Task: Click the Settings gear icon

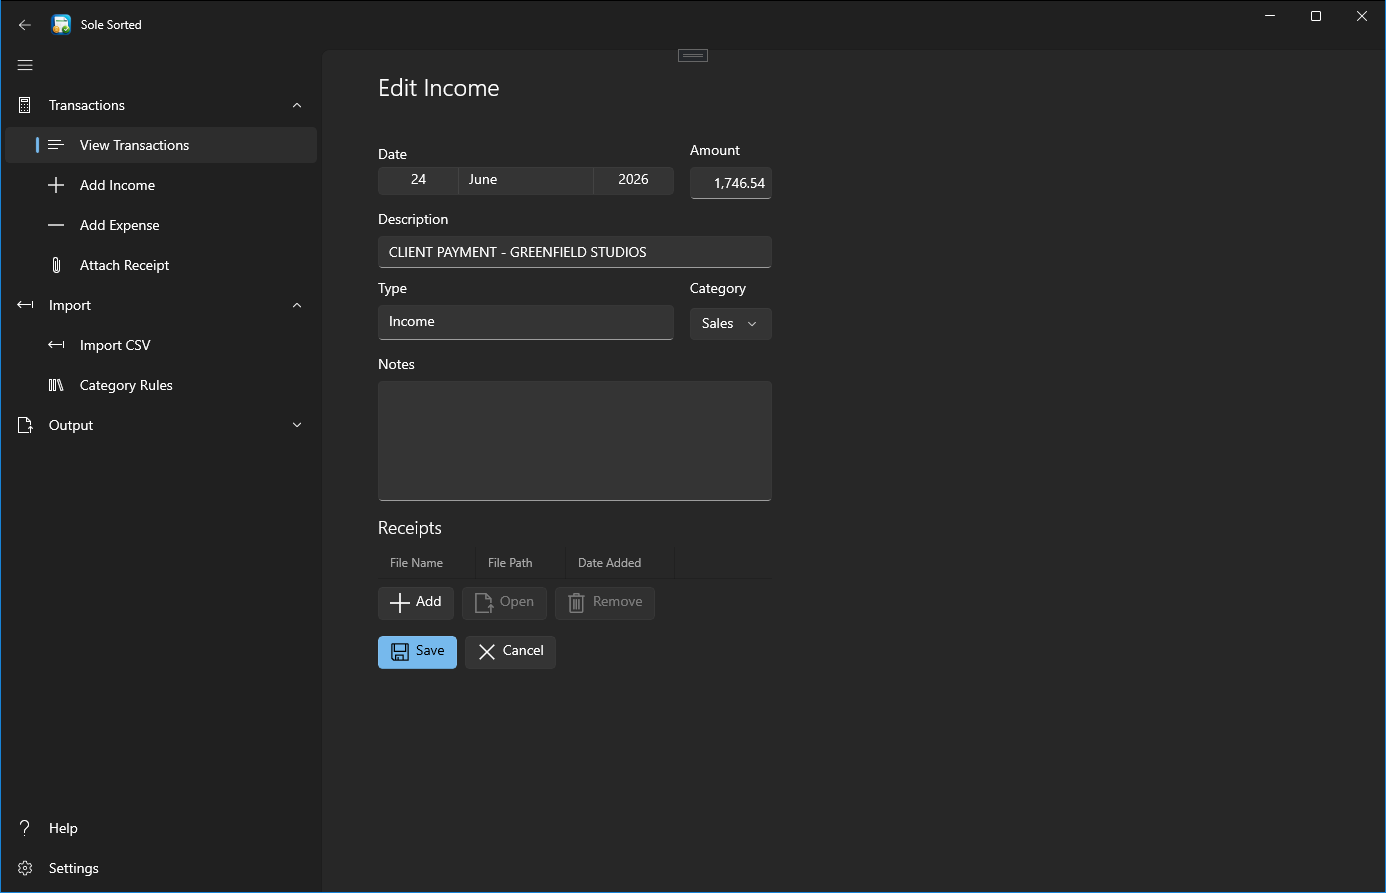Action: (25, 868)
